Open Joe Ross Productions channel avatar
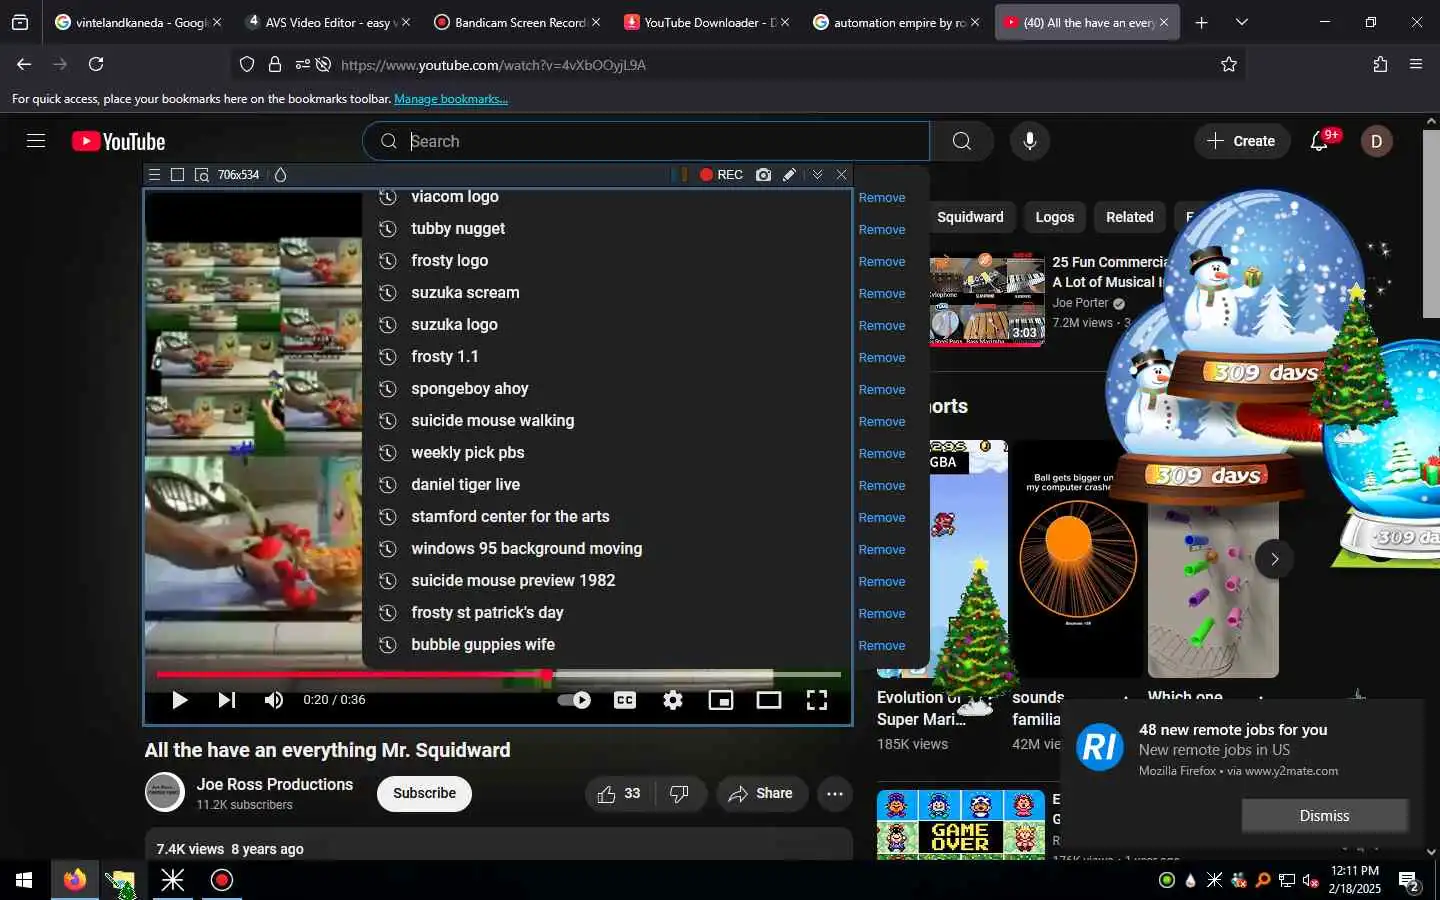The height and width of the screenshot is (900, 1440). (x=165, y=793)
